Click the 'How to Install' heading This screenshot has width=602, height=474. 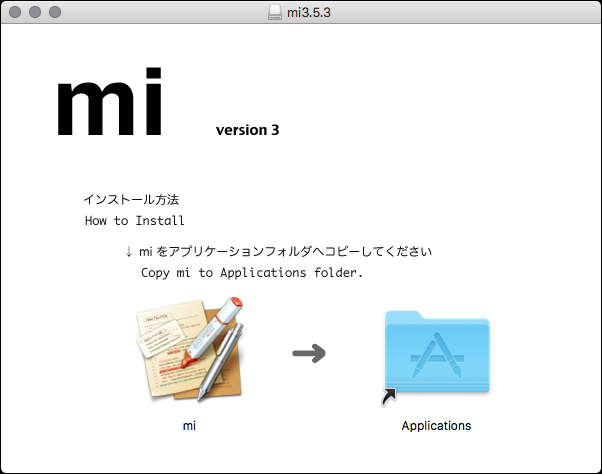click(134, 221)
